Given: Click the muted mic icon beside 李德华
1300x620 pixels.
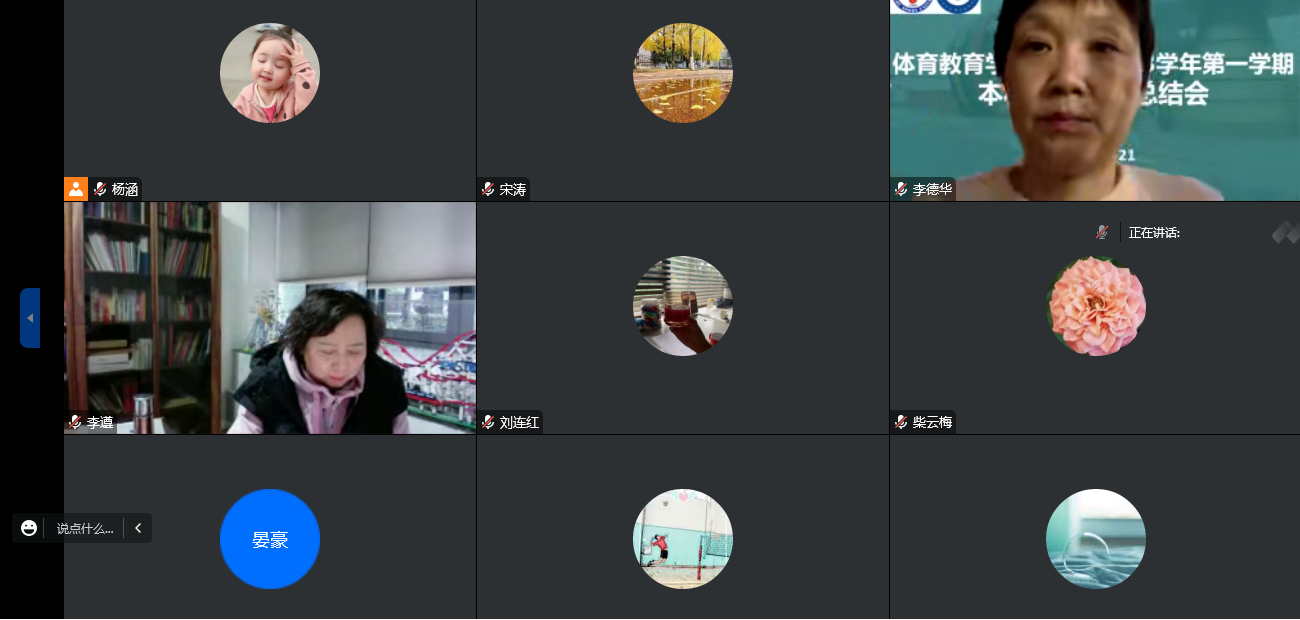Looking at the screenshot, I should (901, 189).
